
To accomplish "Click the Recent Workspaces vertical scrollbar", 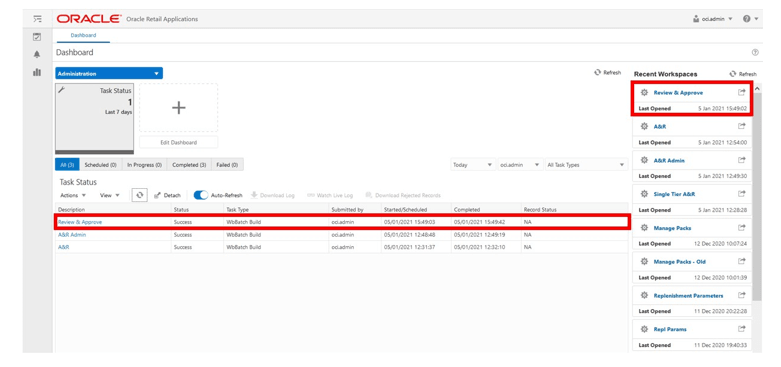I will 757,196.
